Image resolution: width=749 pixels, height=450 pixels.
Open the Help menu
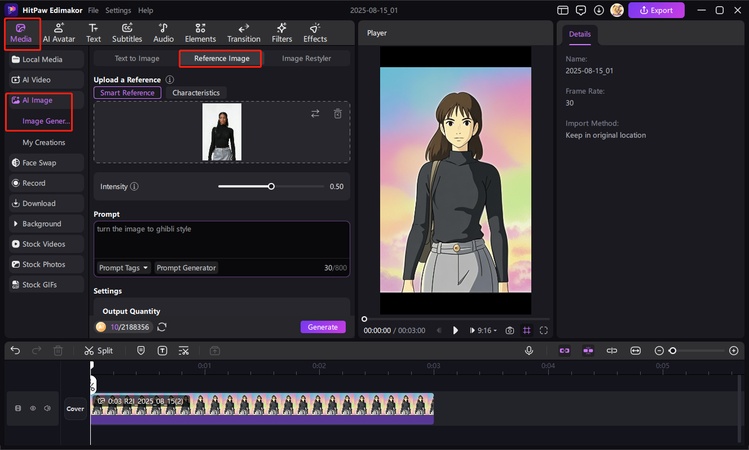146,10
